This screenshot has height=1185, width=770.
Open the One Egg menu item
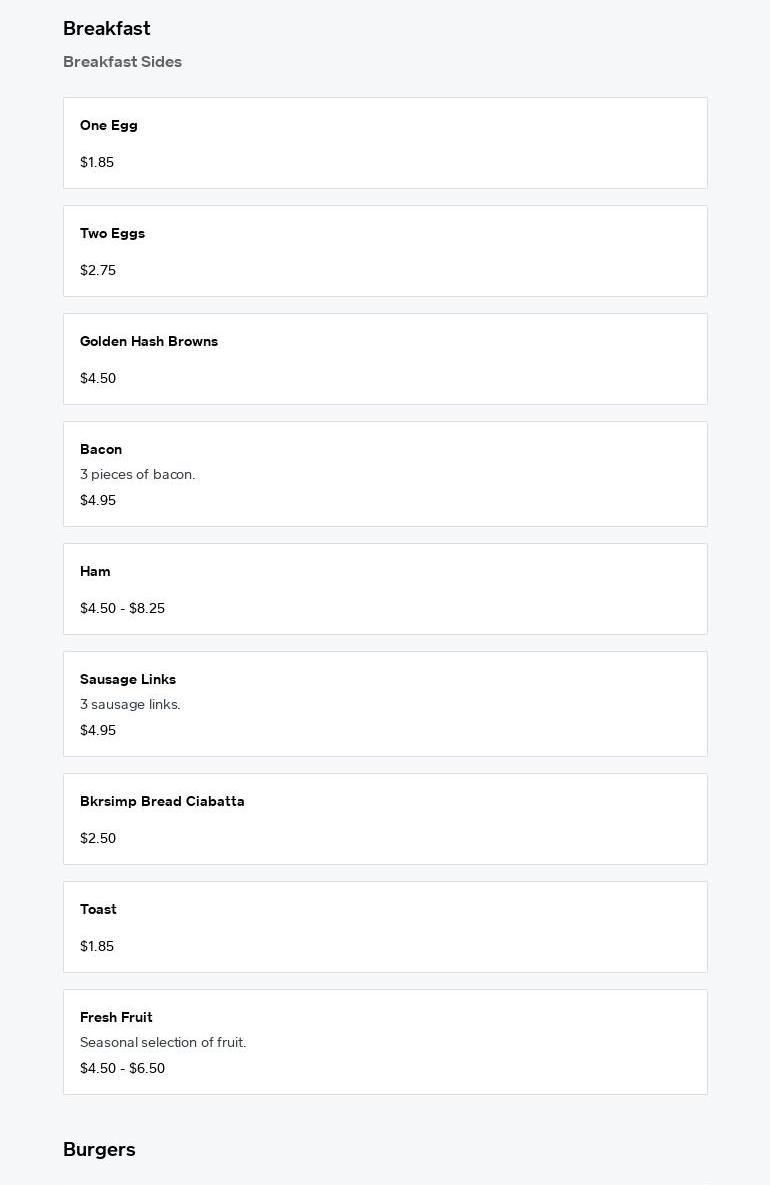pos(385,143)
